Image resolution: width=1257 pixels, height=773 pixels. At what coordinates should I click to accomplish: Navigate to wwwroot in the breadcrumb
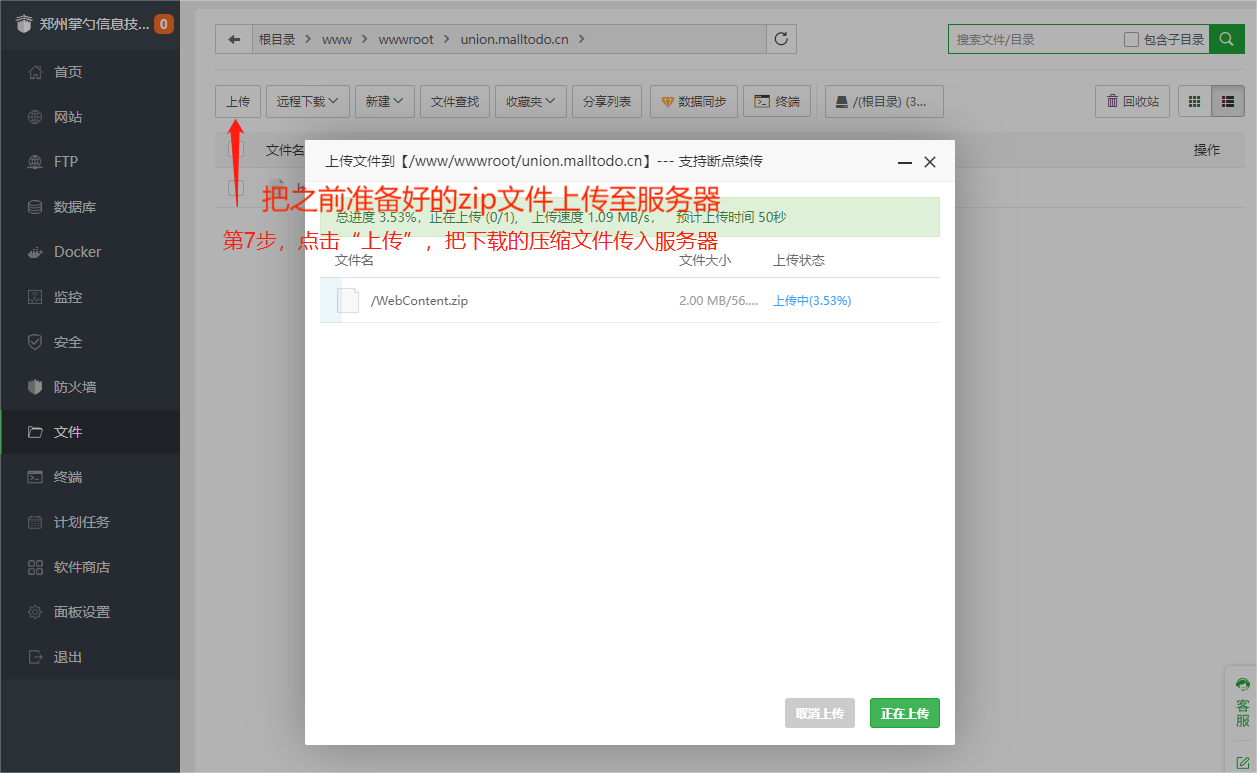(406, 39)
